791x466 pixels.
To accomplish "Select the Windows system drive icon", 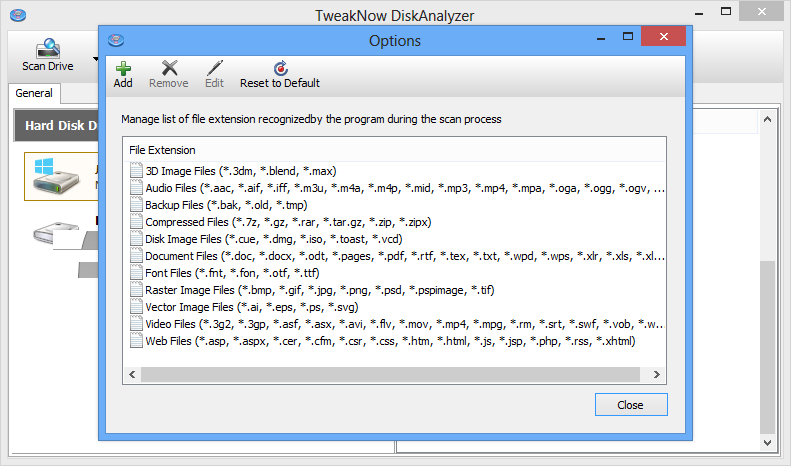I will tap(56, 176).
